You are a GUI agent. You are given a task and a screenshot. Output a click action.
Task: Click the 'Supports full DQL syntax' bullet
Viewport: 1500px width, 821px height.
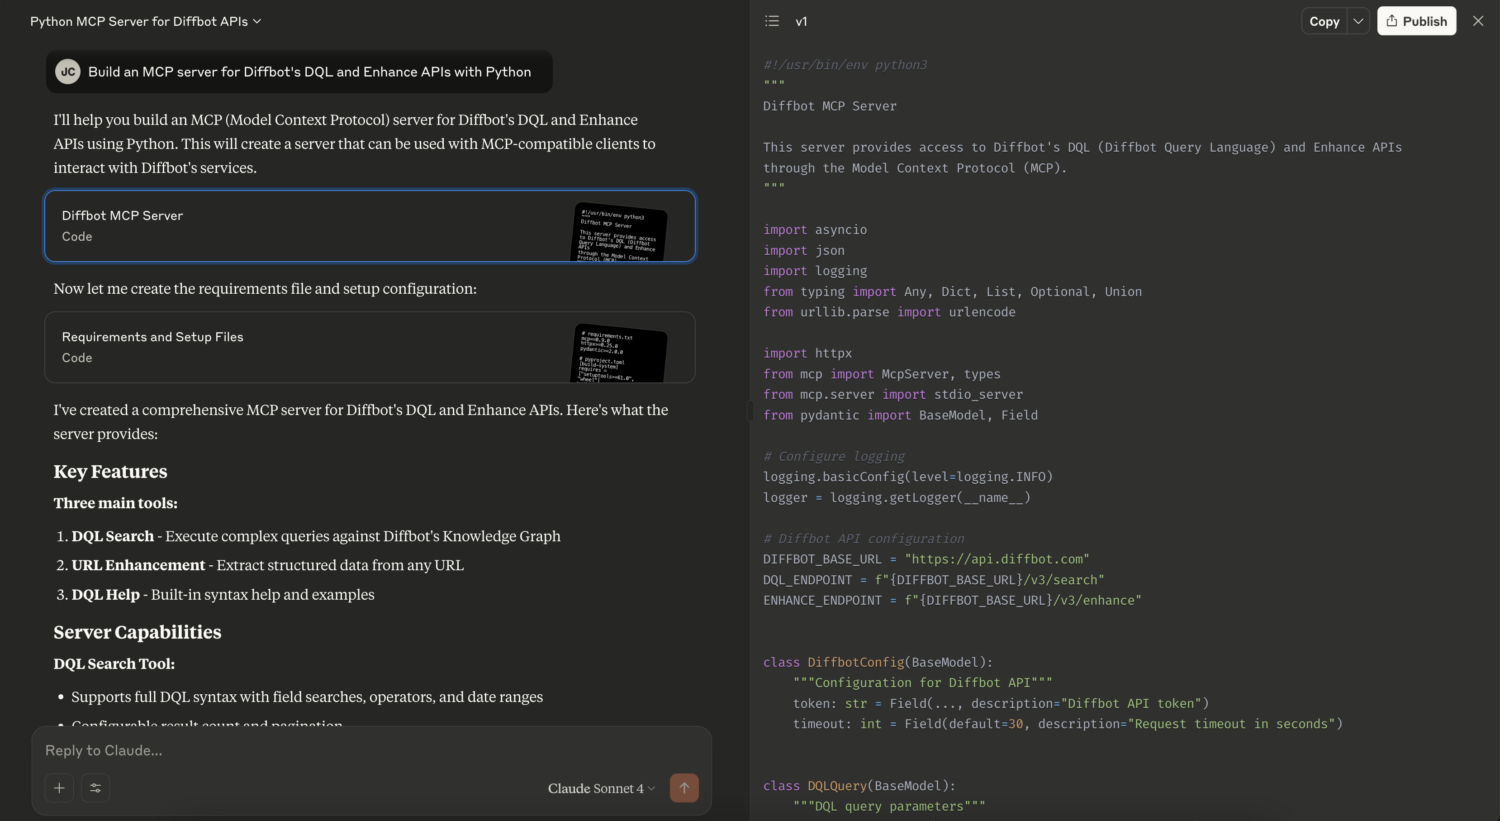(307, 697)
